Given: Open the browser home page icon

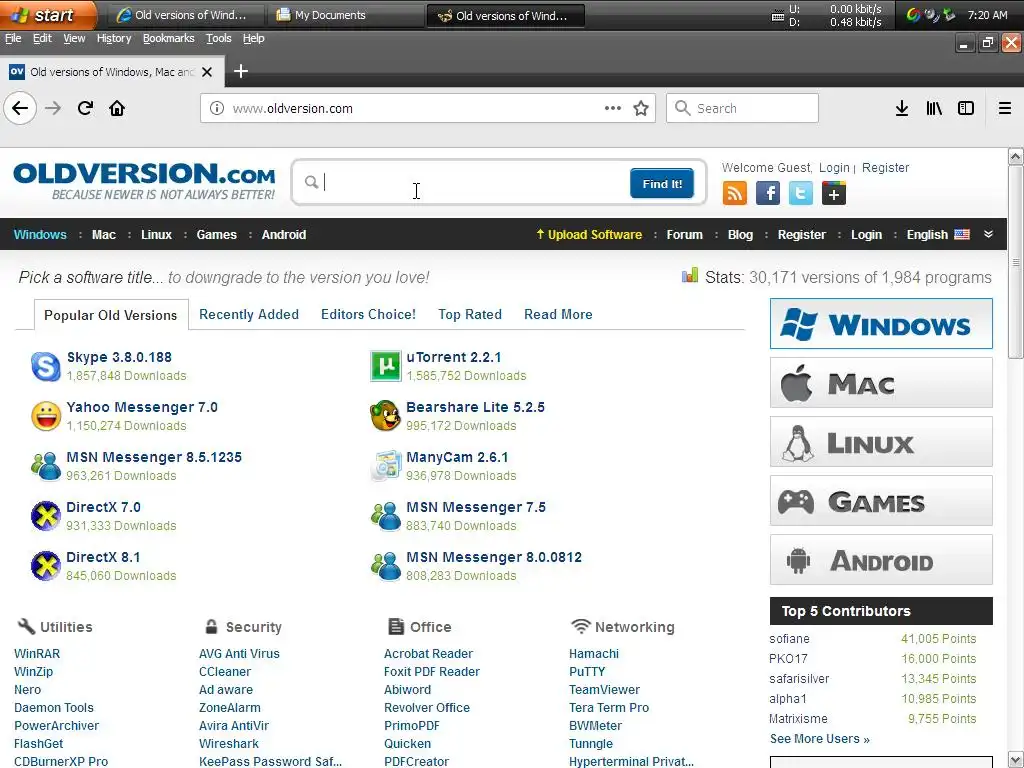Looking at the screenshot, I should tap(117, 108).
